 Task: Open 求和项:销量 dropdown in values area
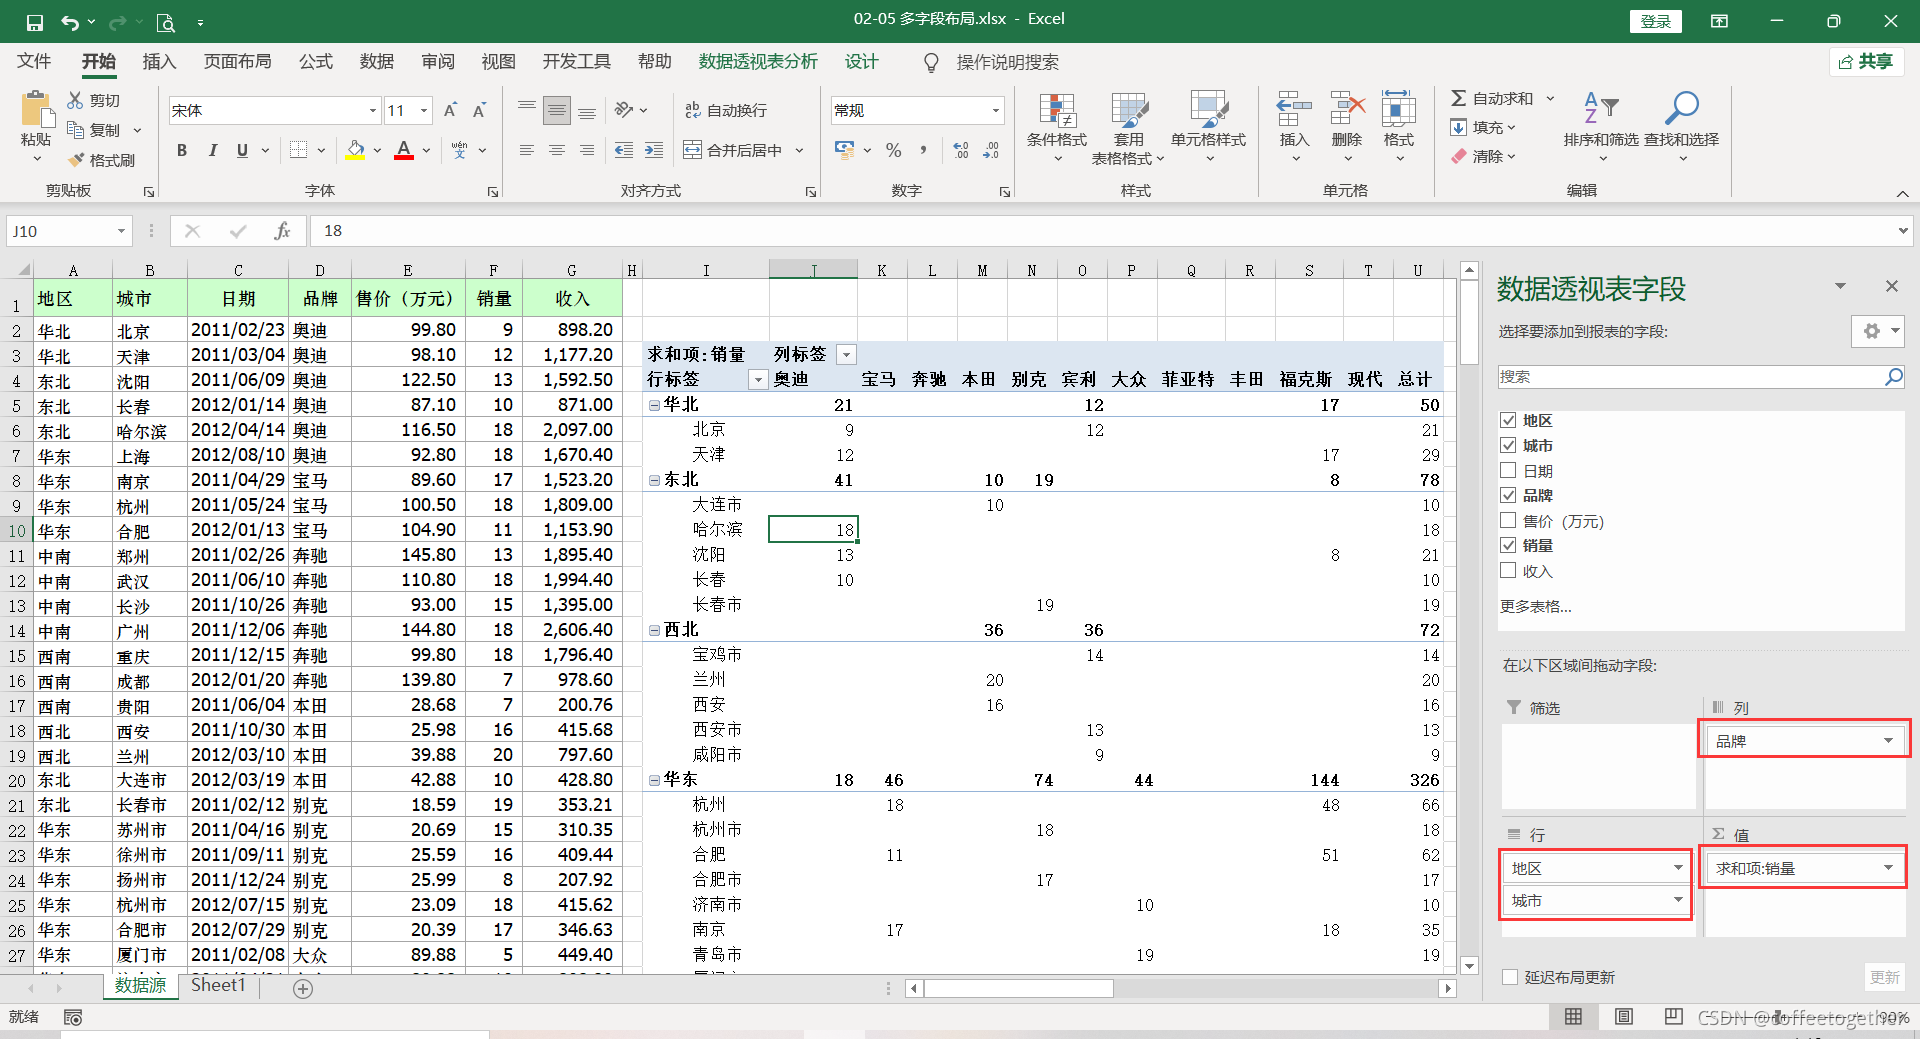tap(1888, 868)
